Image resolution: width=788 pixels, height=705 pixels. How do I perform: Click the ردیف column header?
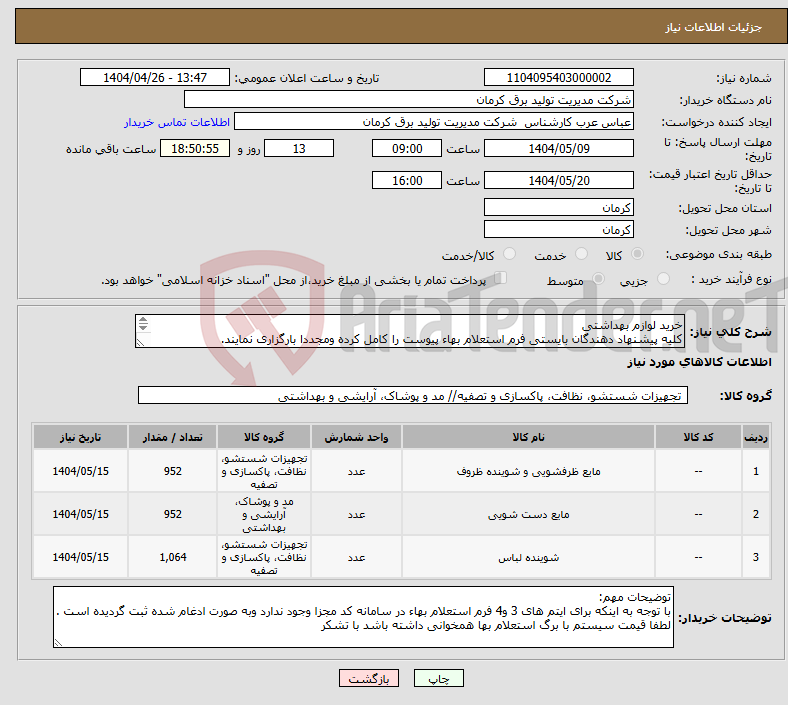tap(756, 437)
